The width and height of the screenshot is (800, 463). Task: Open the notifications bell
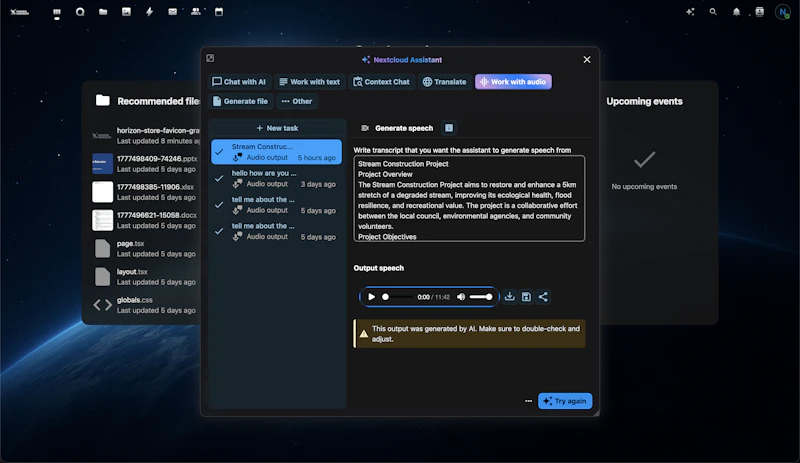click(x=736, y=12)
